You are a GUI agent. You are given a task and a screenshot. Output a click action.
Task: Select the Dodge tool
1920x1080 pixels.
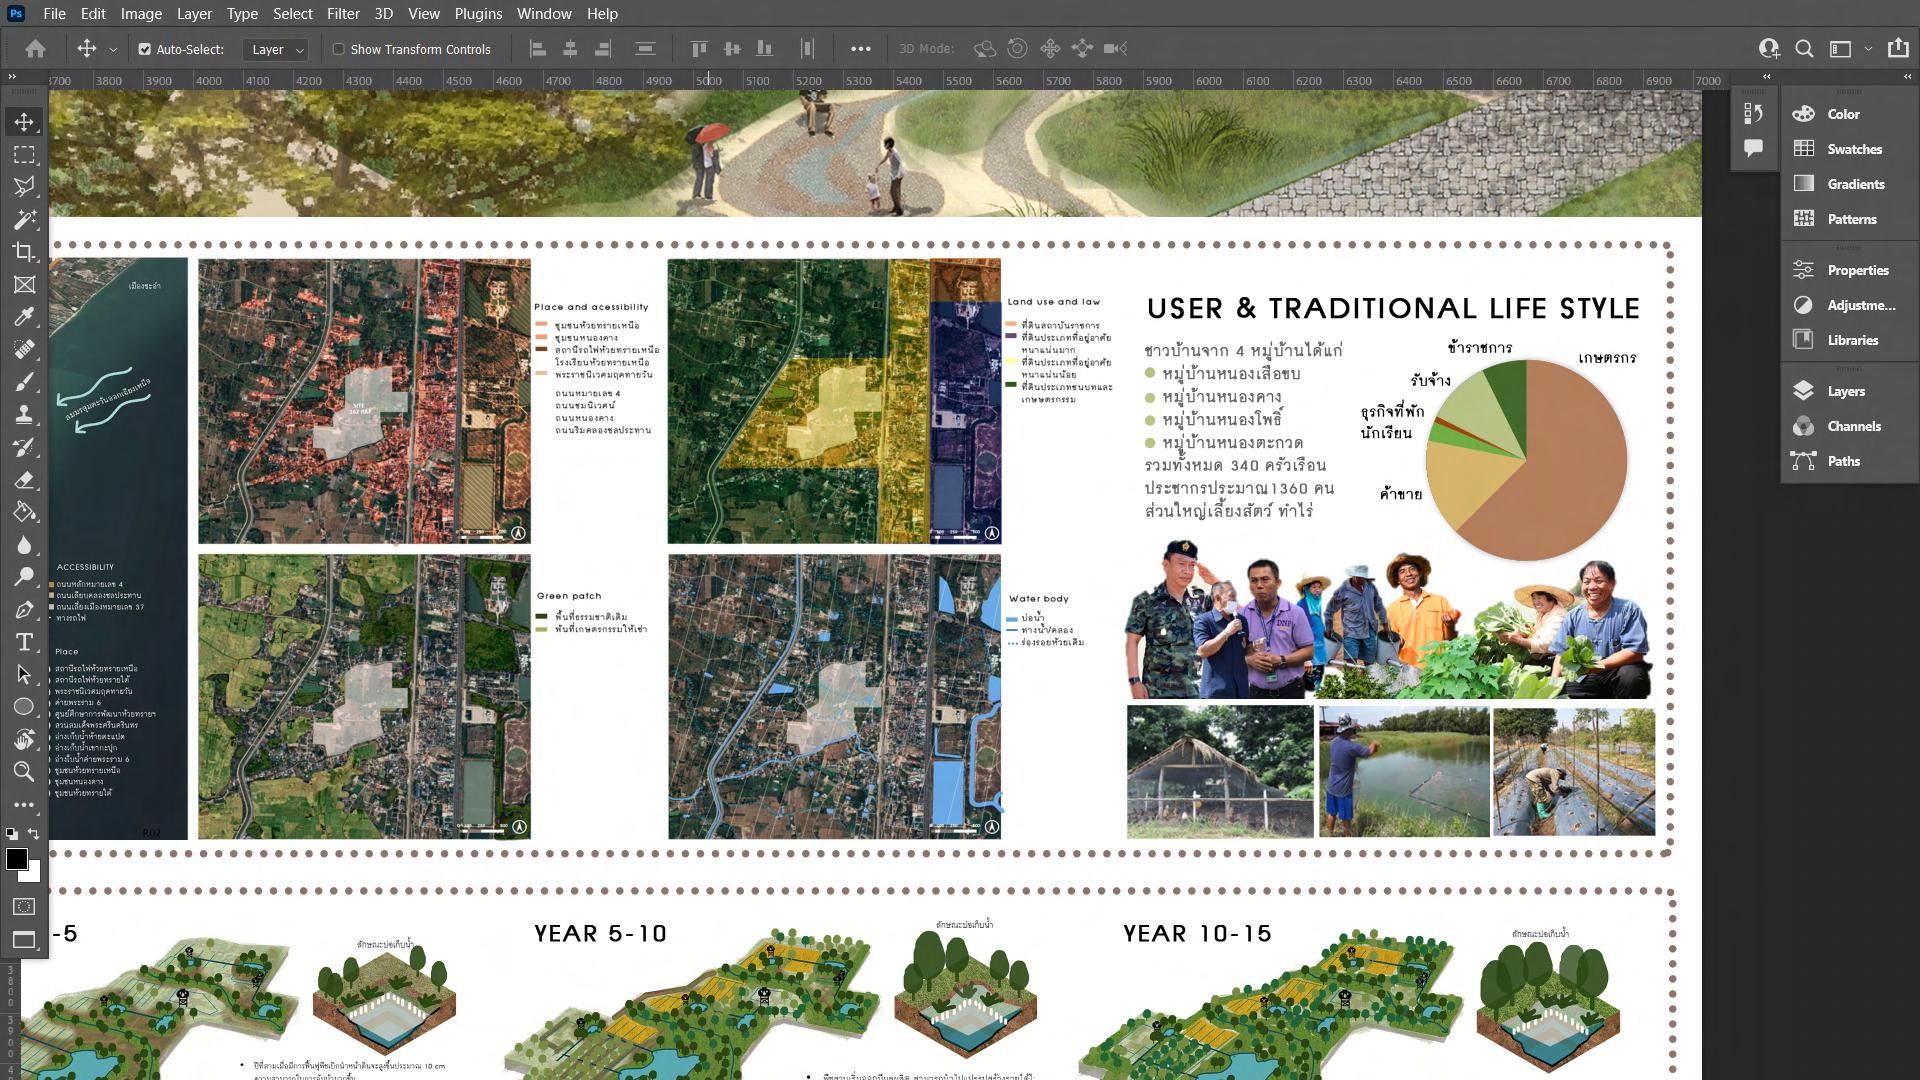point(24,577)
